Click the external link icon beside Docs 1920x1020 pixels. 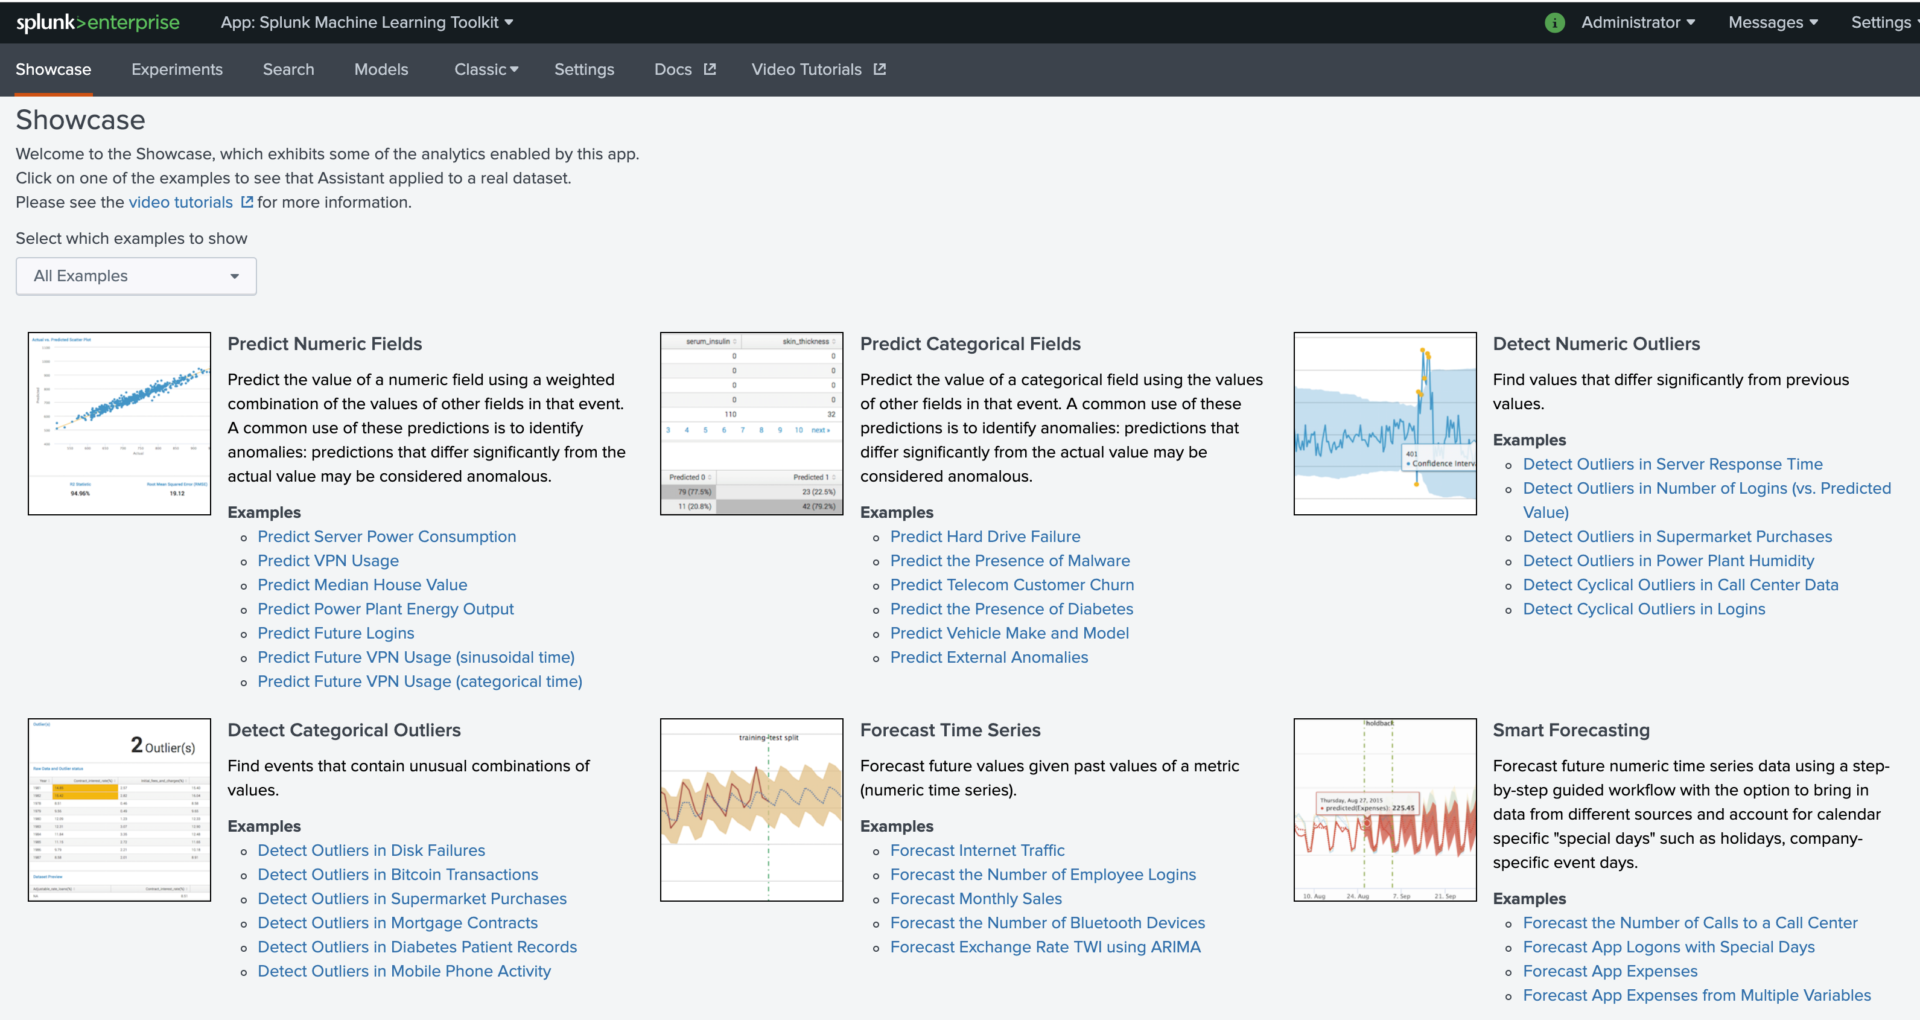pos(710,69)
